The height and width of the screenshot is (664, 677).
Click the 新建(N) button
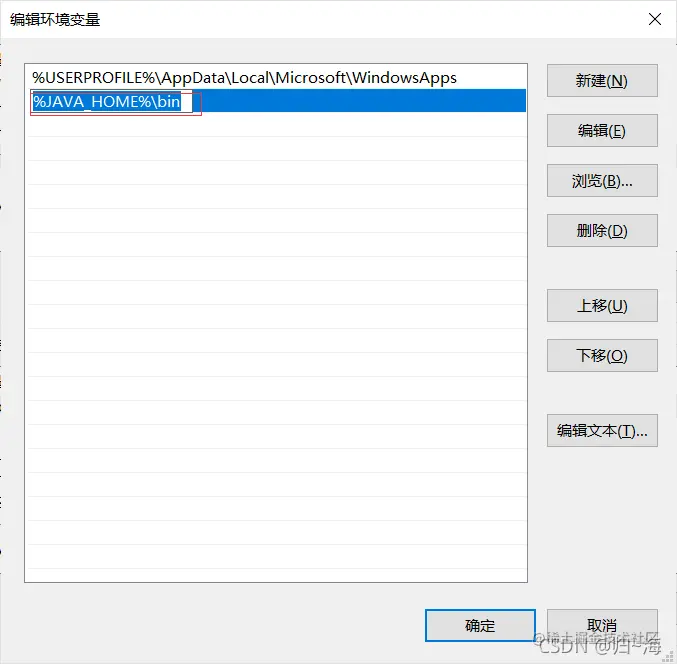[x=602, y=81]
